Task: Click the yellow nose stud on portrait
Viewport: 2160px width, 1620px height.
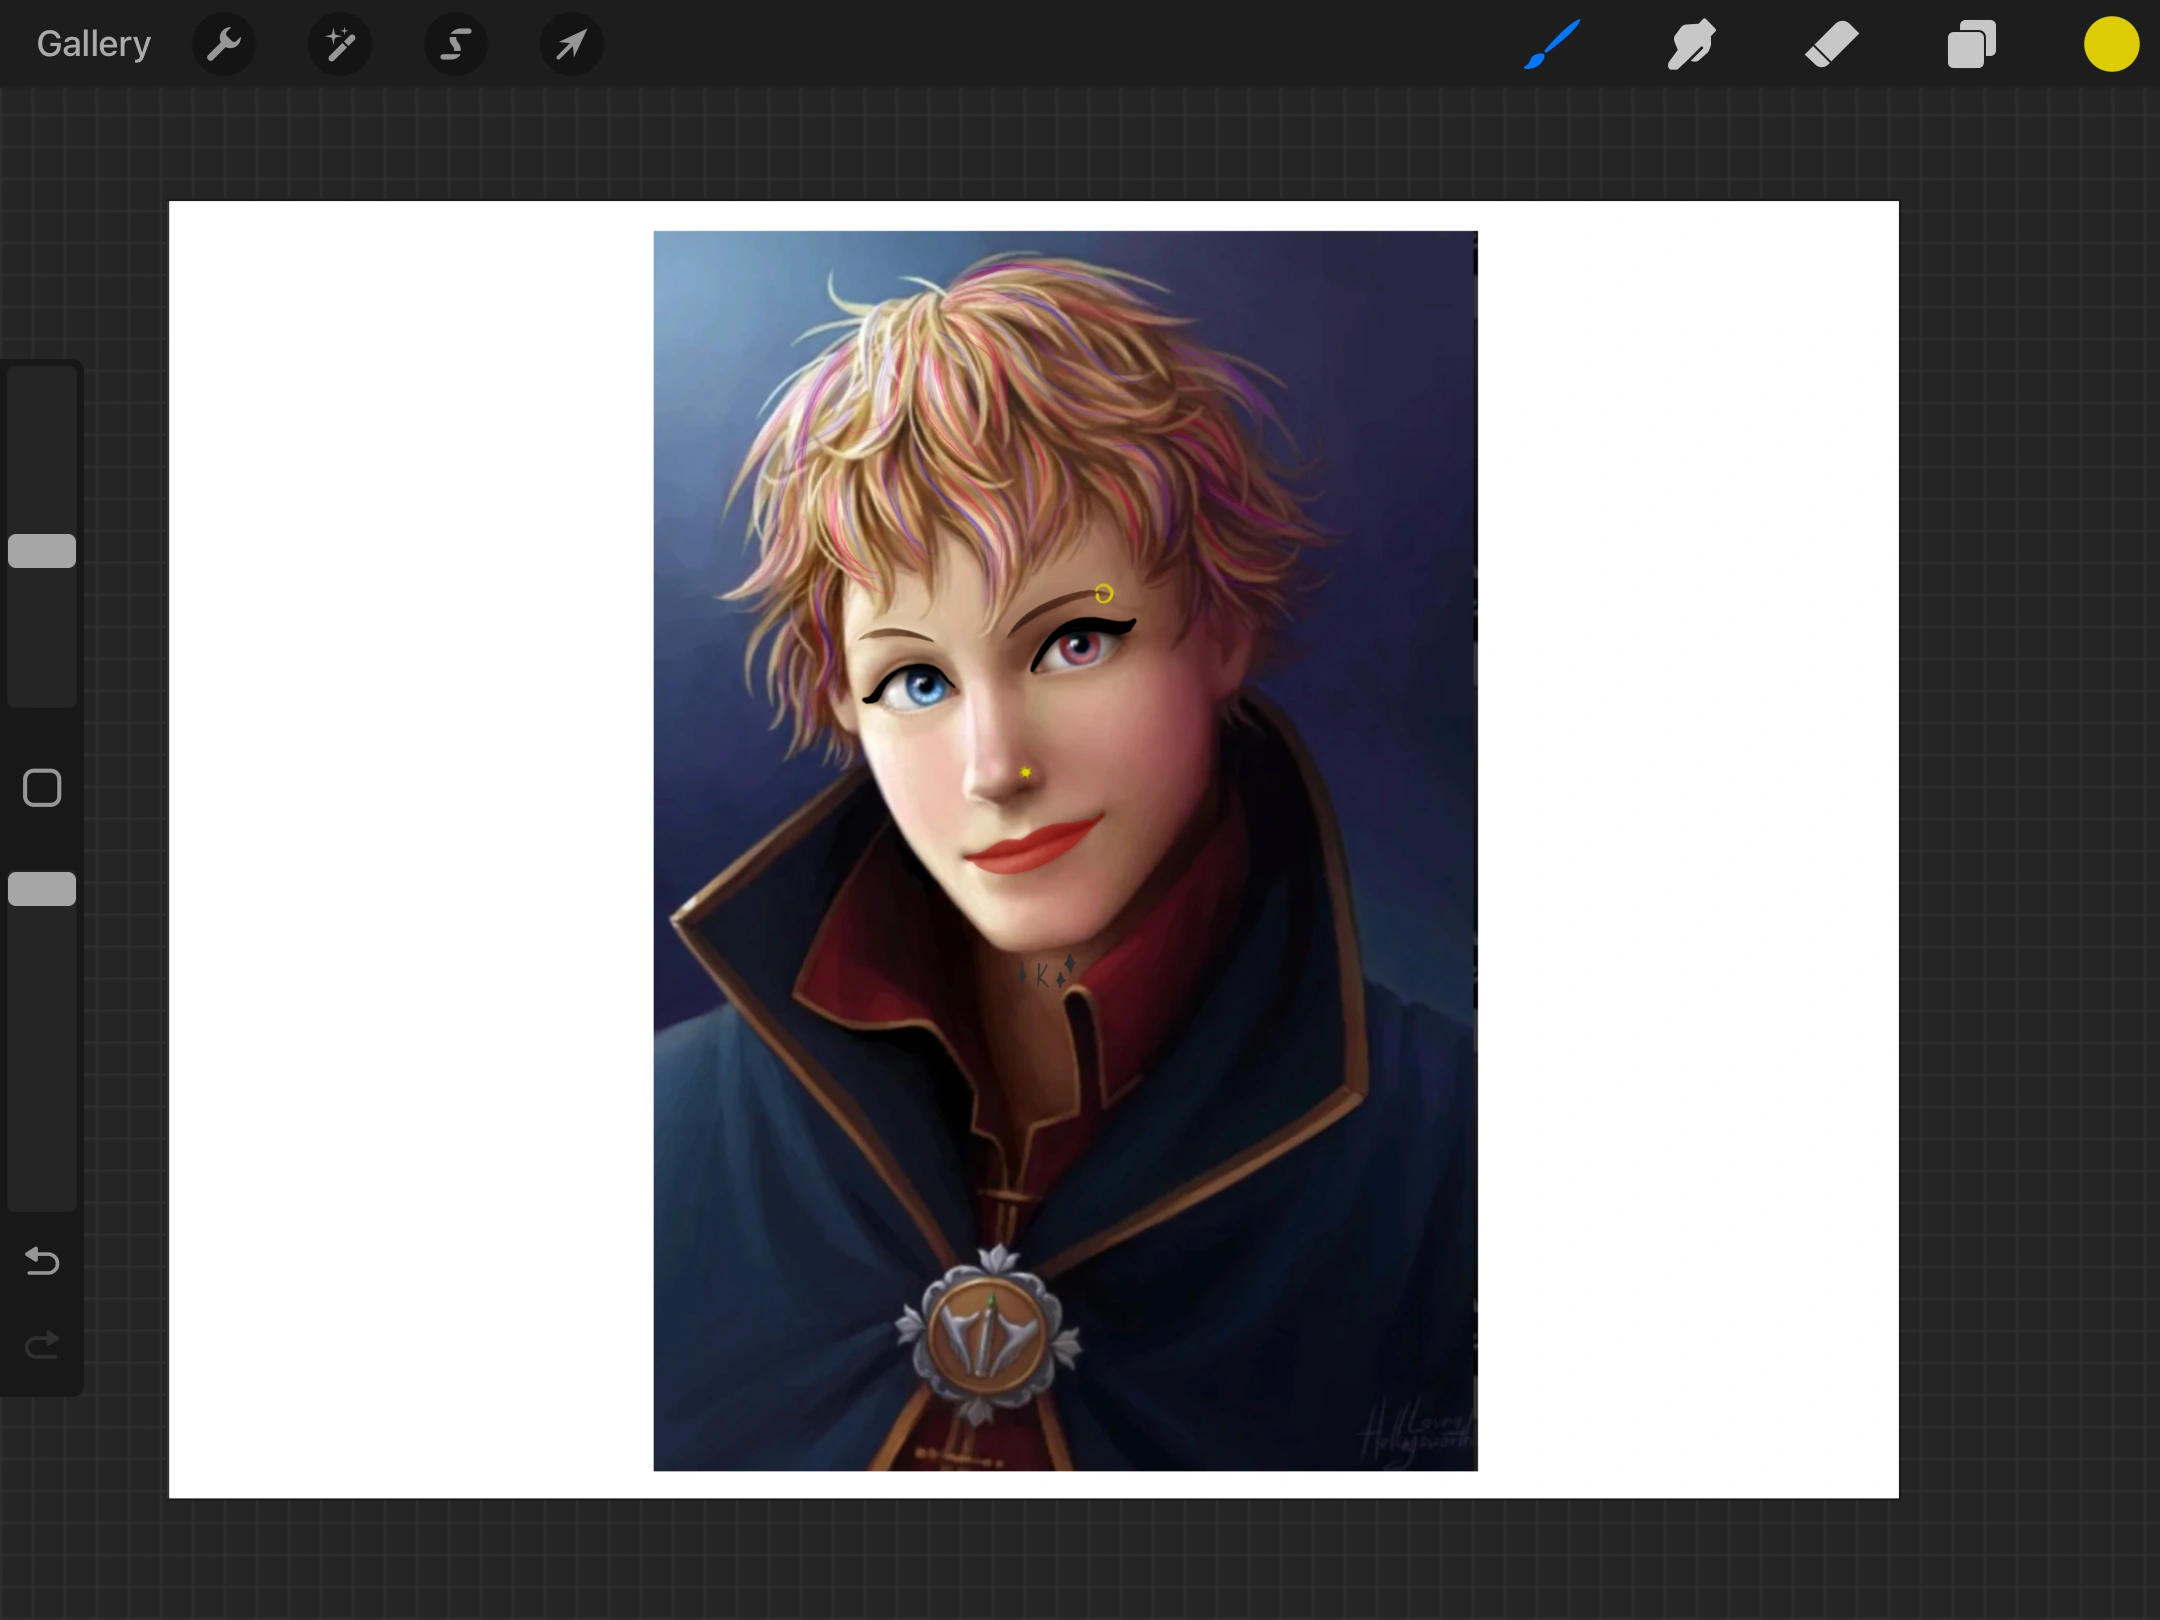Action: [1025, 772]
